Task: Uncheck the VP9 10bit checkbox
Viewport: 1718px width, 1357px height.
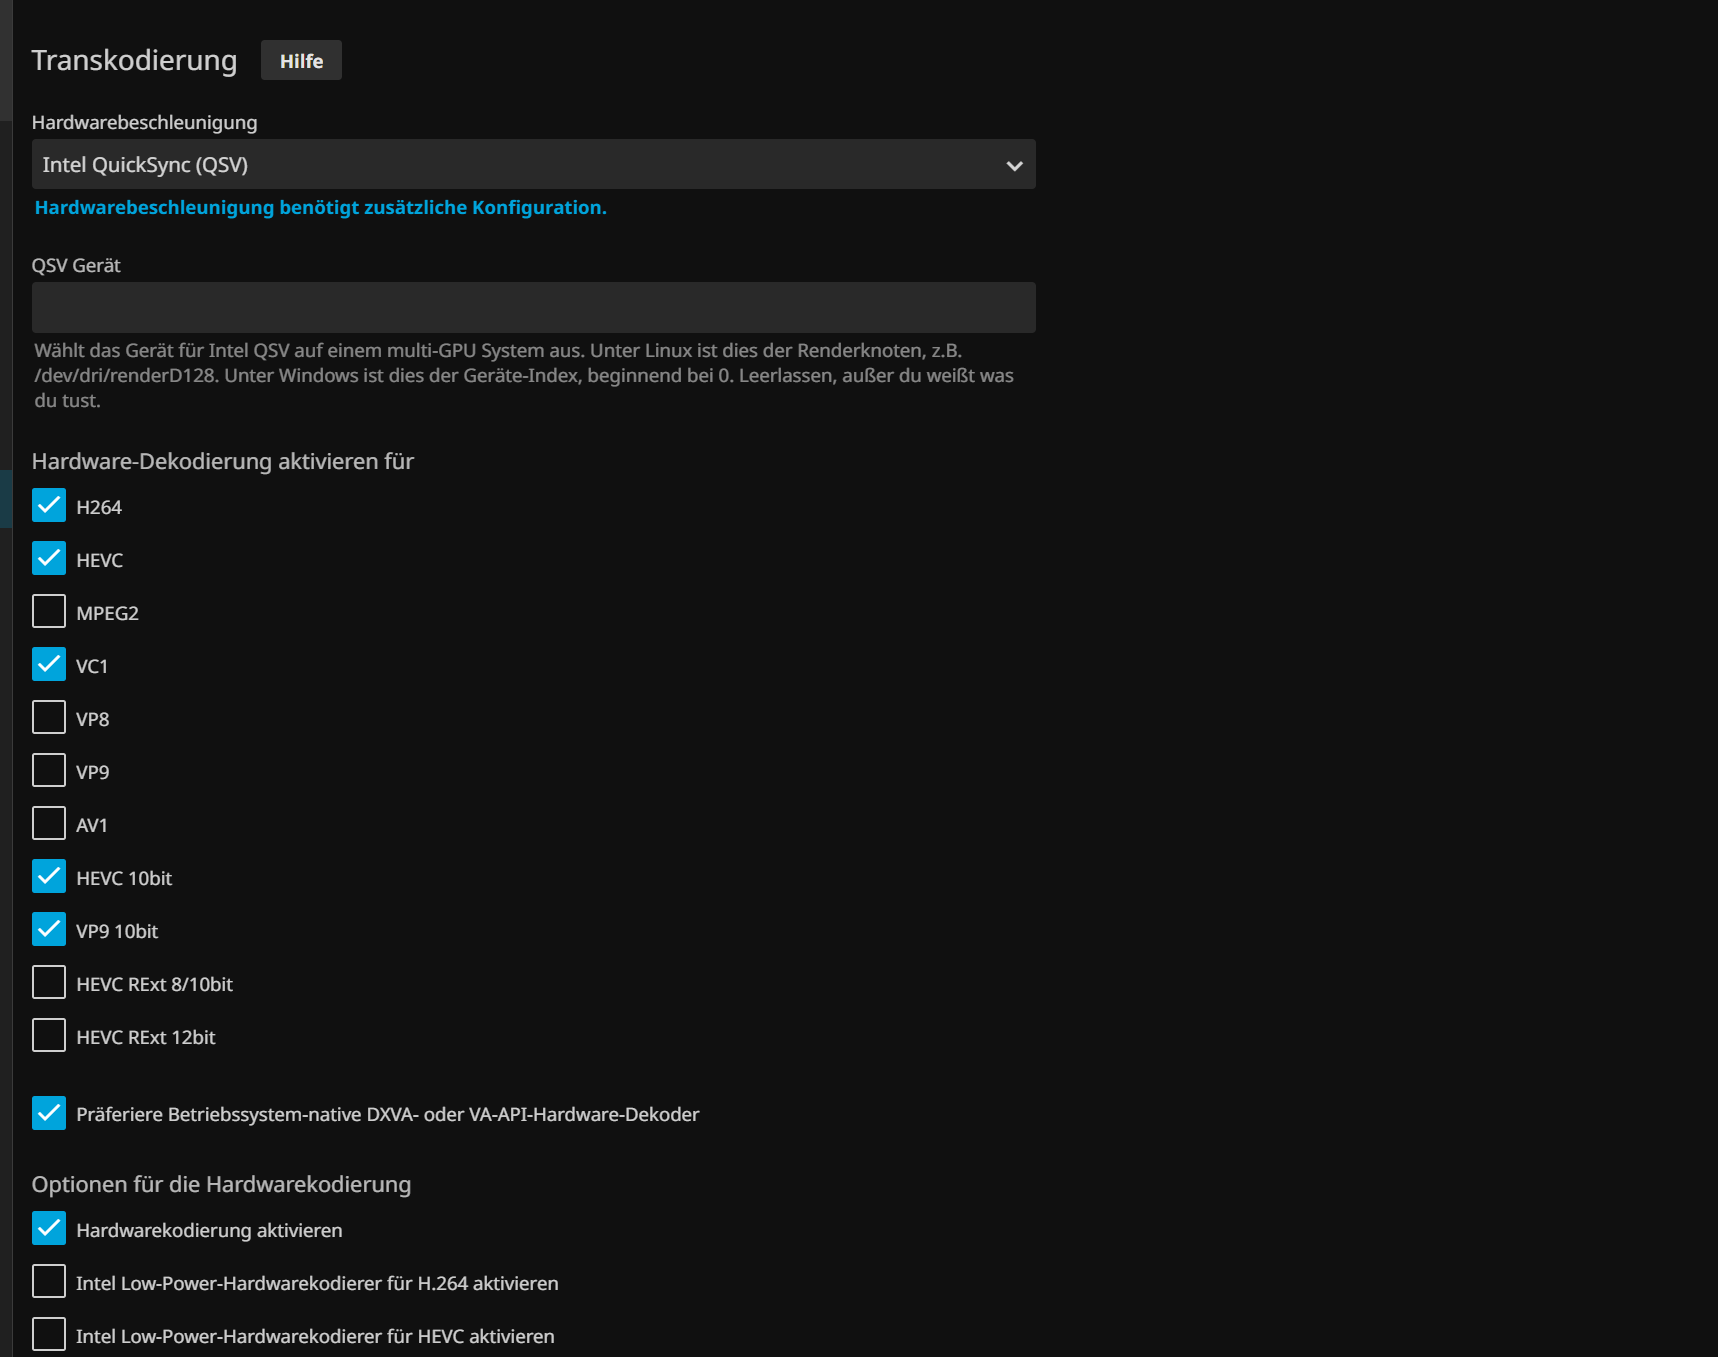Action: 49,930
